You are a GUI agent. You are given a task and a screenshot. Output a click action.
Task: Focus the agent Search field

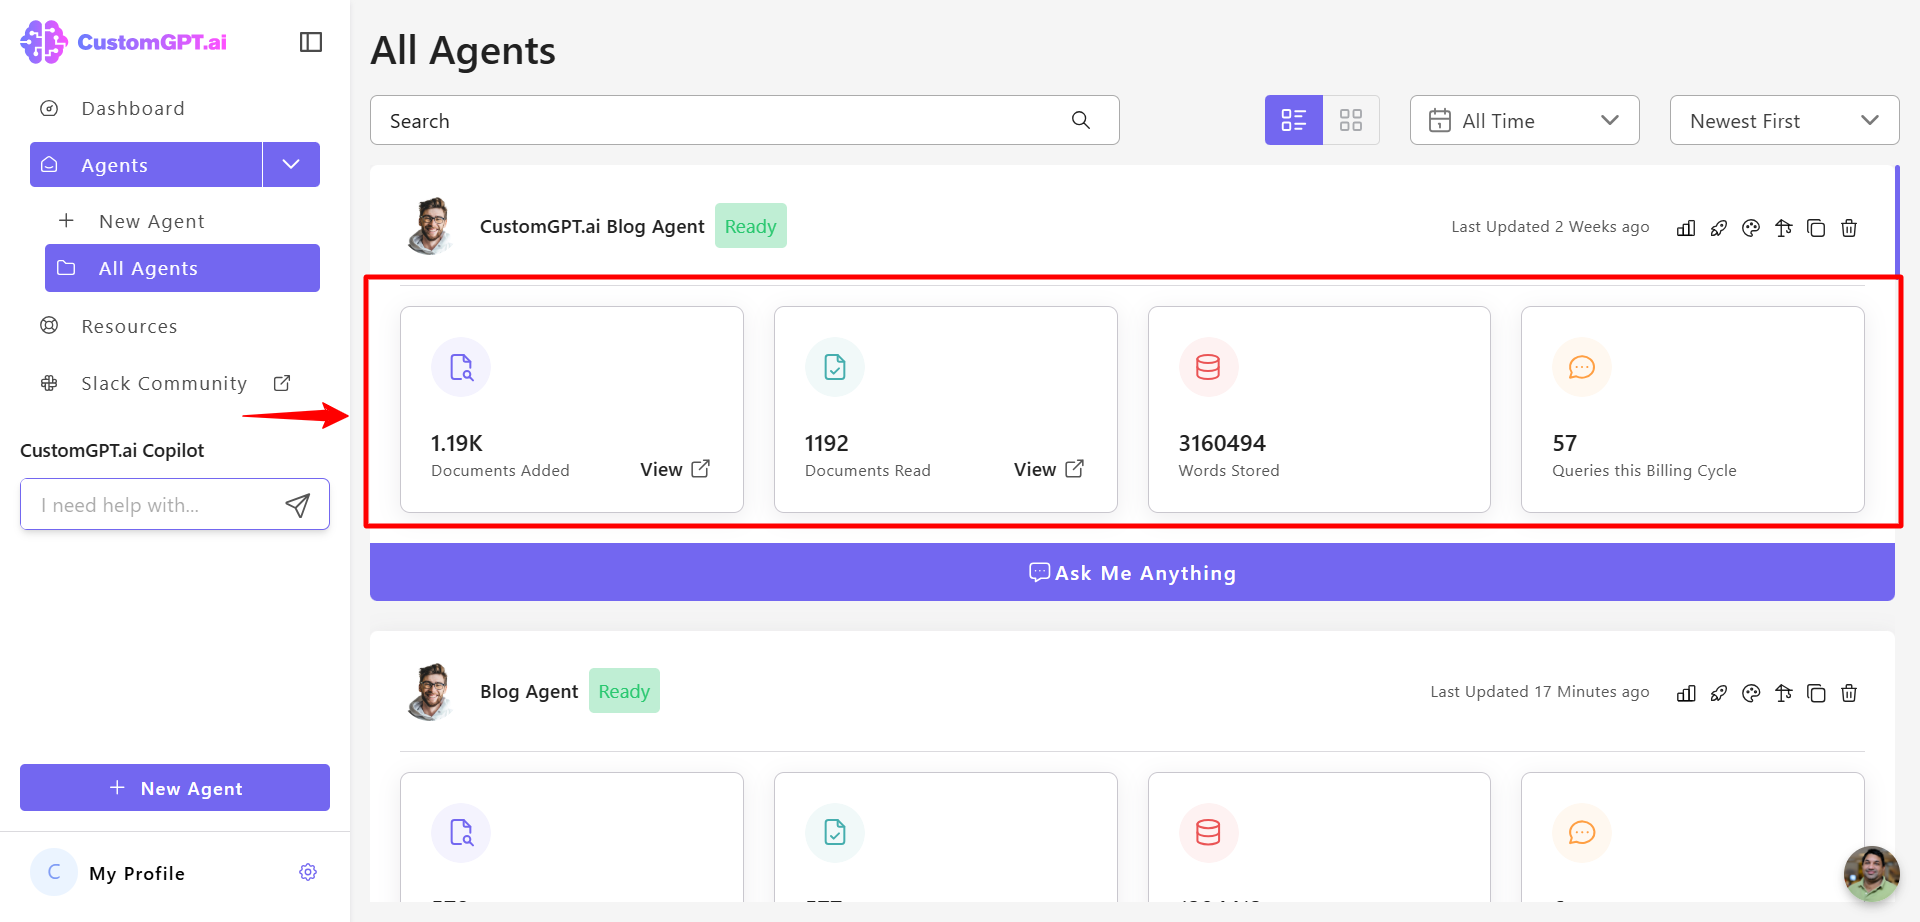[x=745, y=120]
